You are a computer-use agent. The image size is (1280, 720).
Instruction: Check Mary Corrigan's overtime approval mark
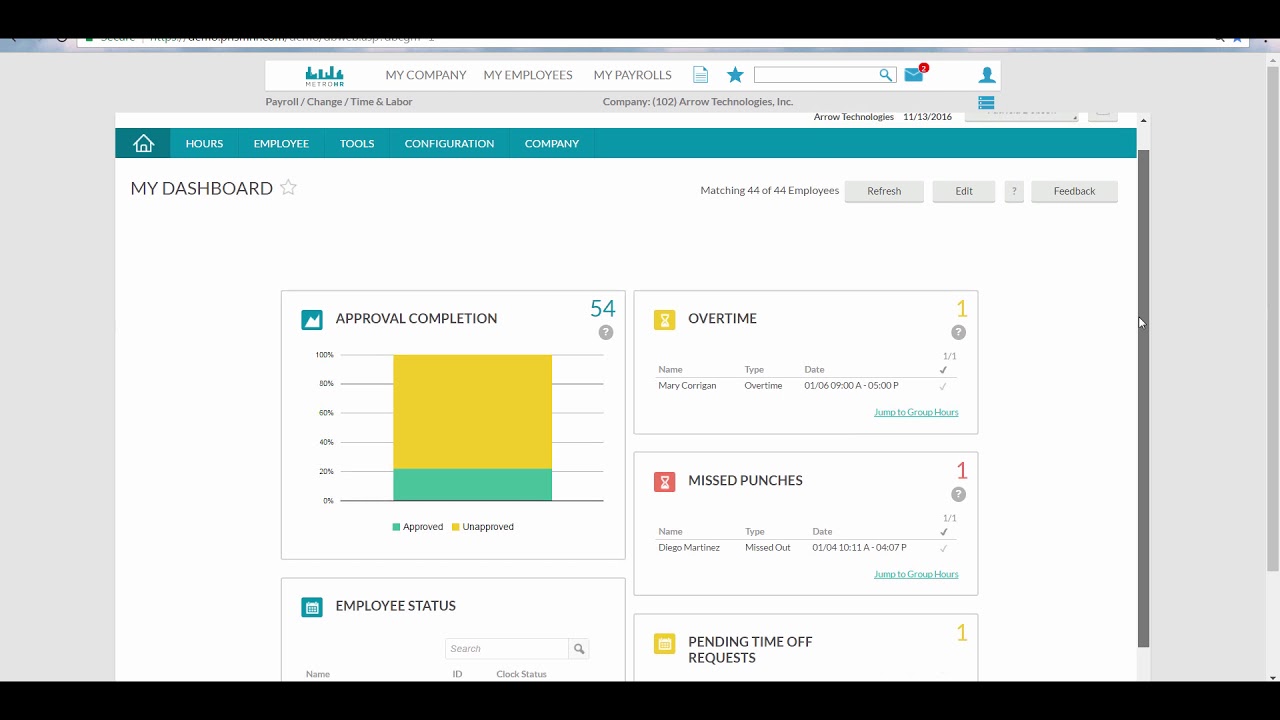click(943, 386)
